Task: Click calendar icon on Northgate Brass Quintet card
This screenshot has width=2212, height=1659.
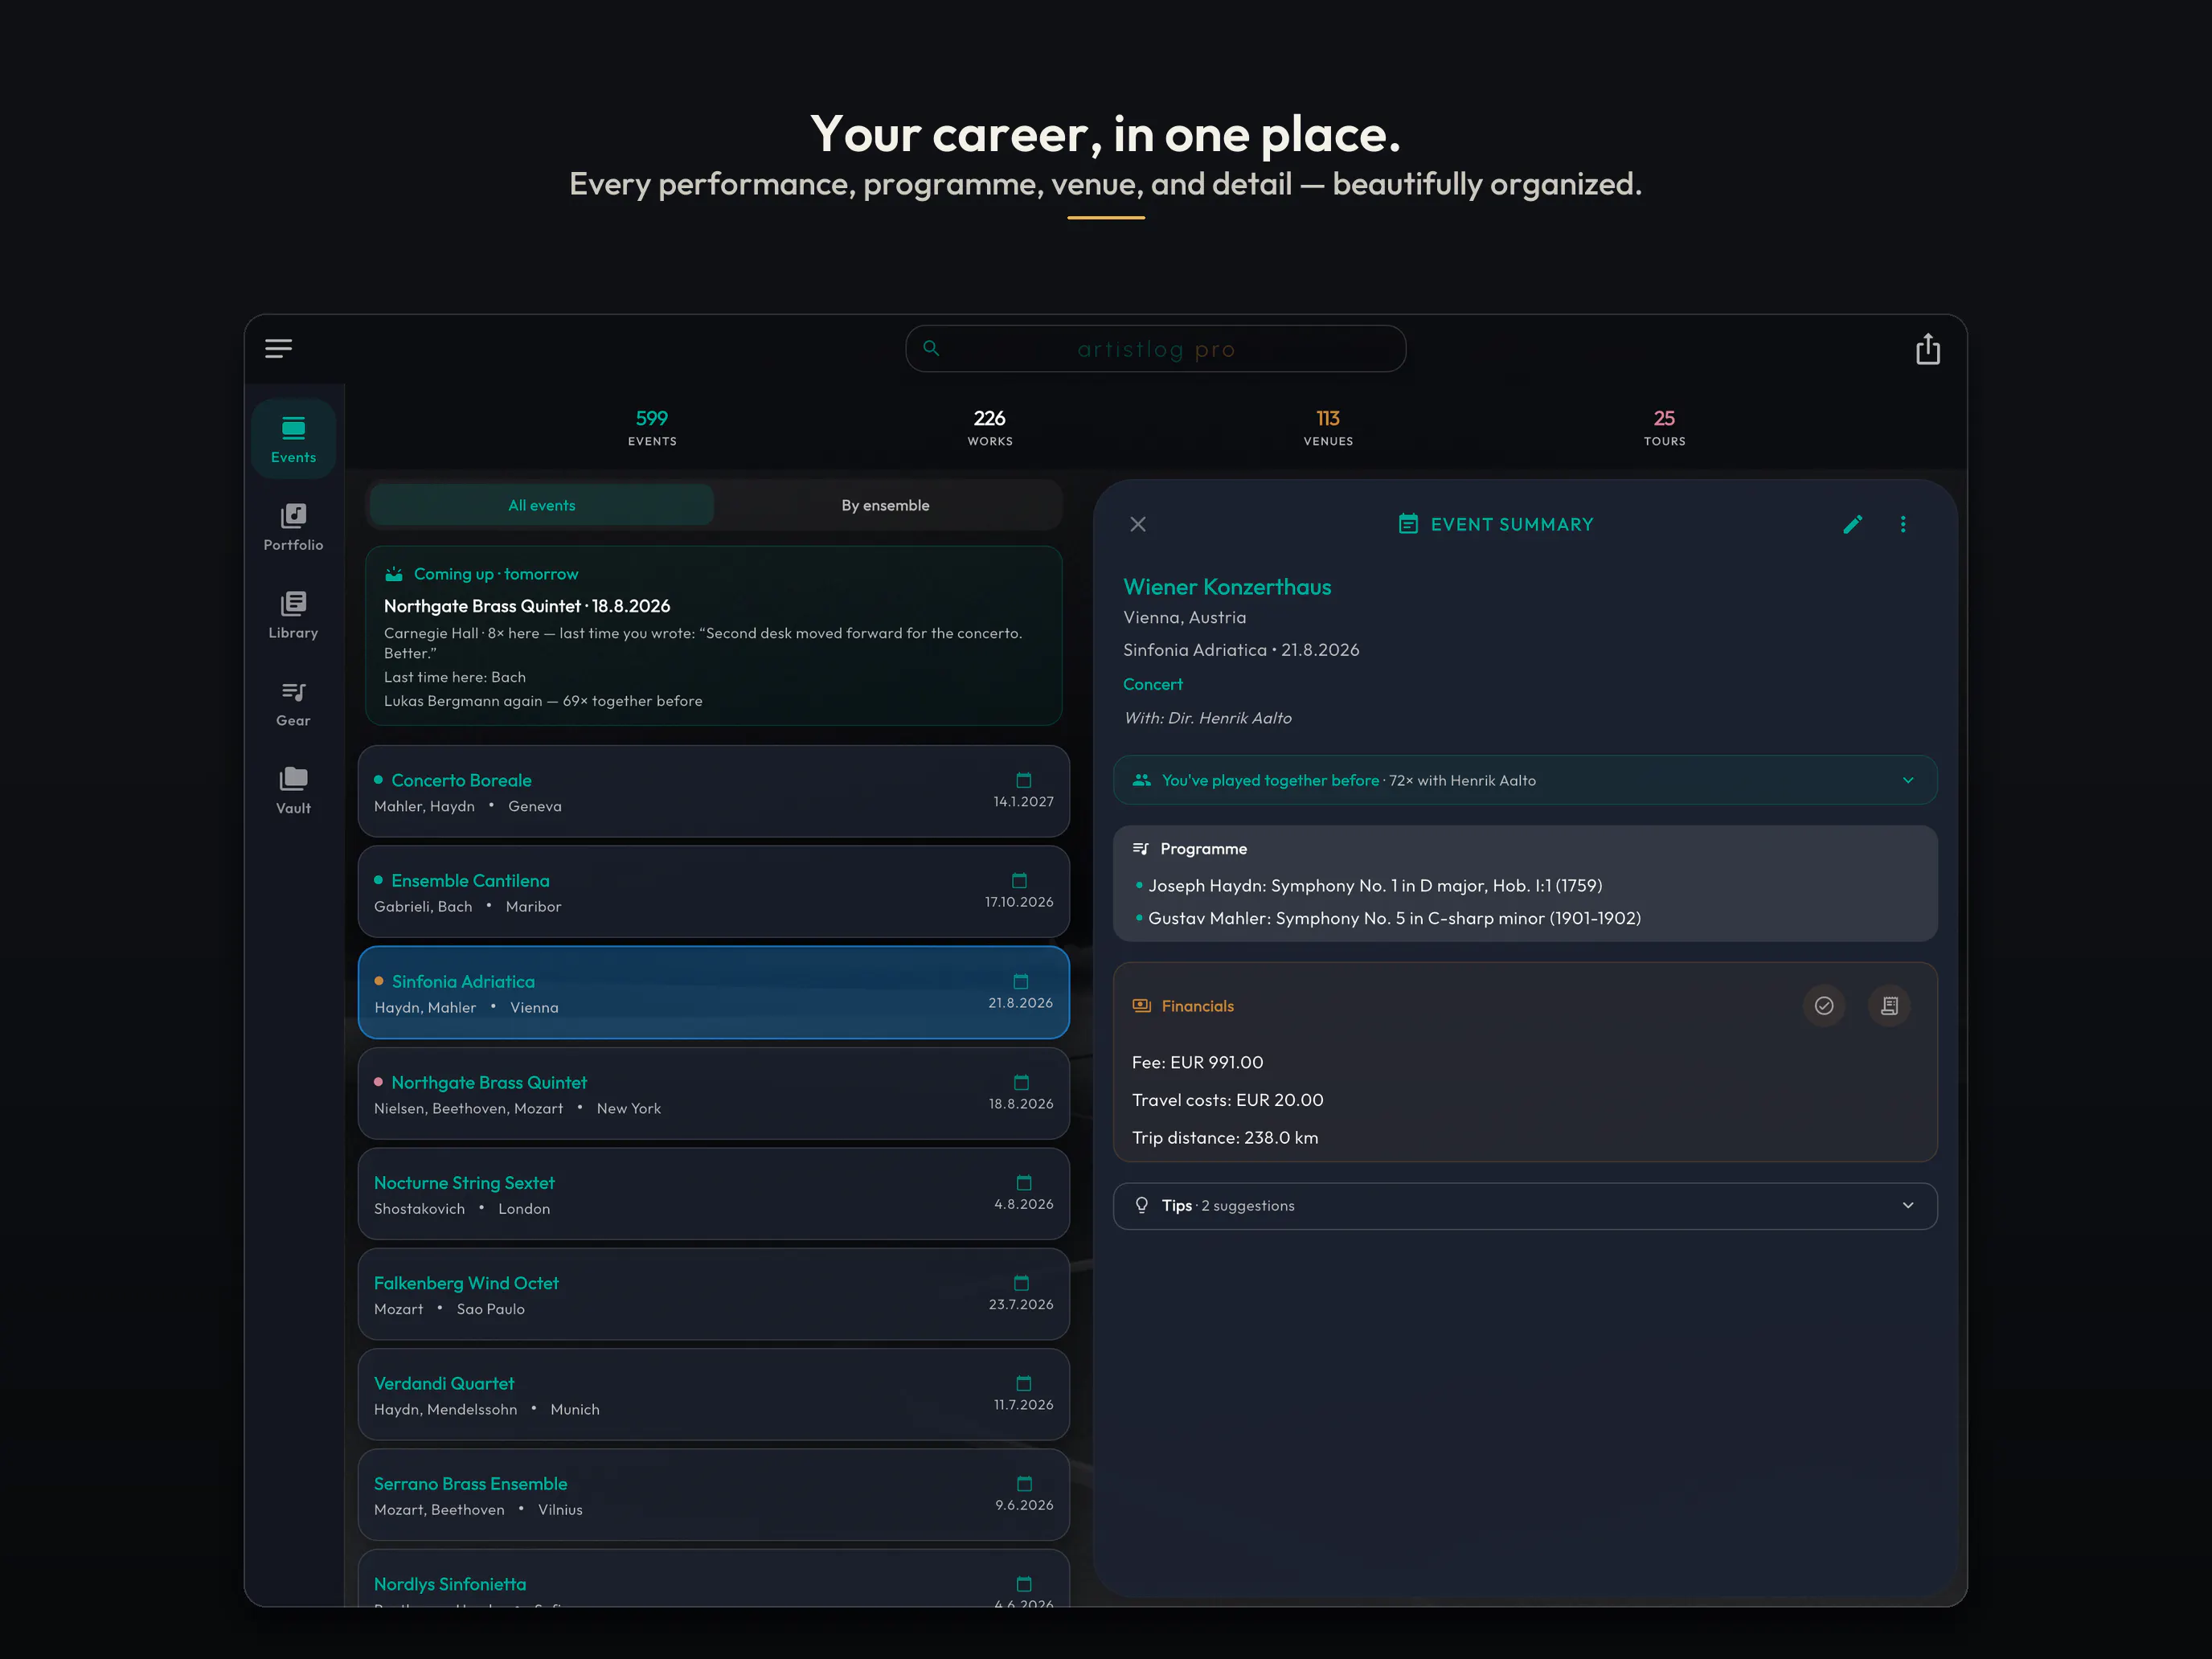Action: tap(1021, 1082)
